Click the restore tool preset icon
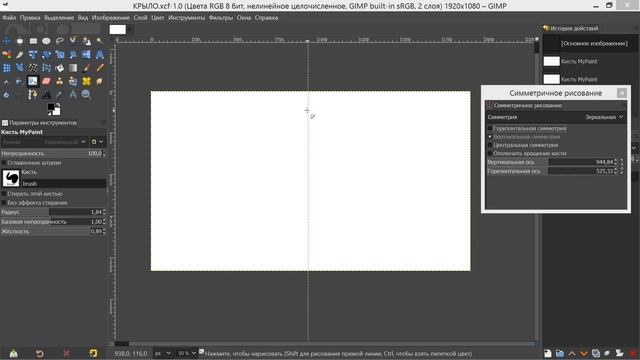This screenshot has height=360, width=640. (x=40, y=353)
